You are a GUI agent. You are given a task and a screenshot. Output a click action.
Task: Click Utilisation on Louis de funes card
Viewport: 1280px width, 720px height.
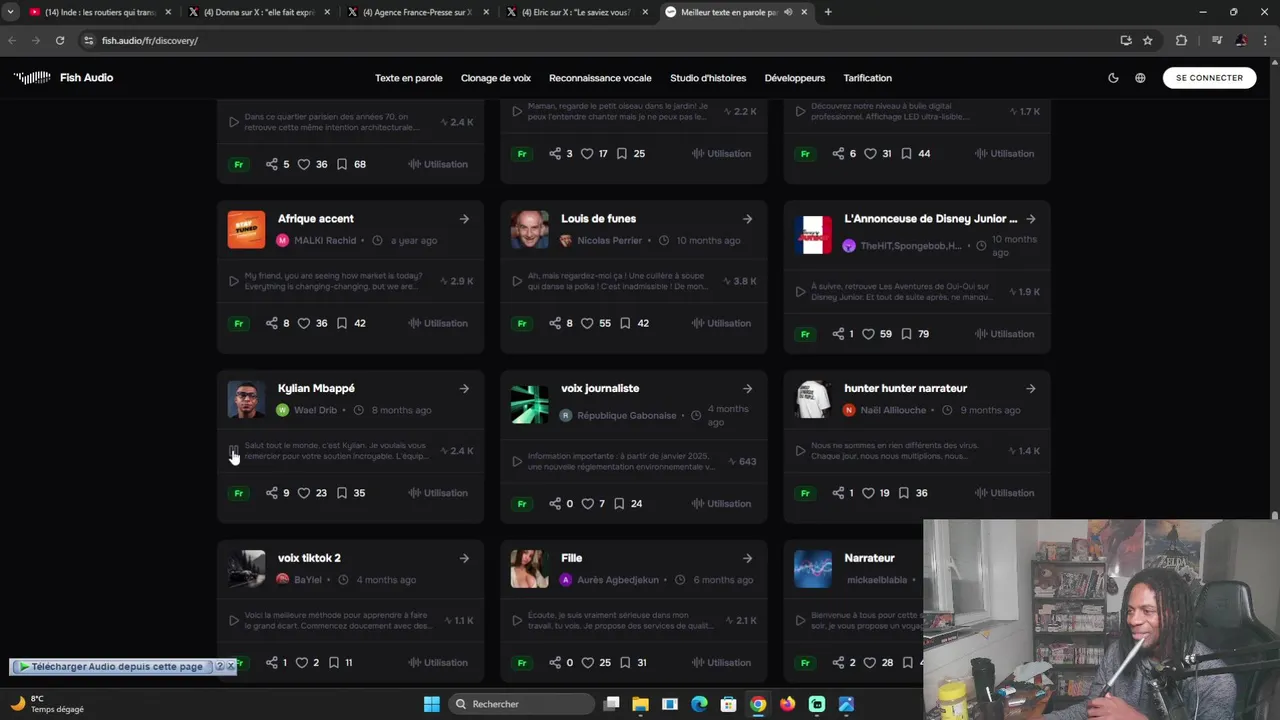click(721, 323)
